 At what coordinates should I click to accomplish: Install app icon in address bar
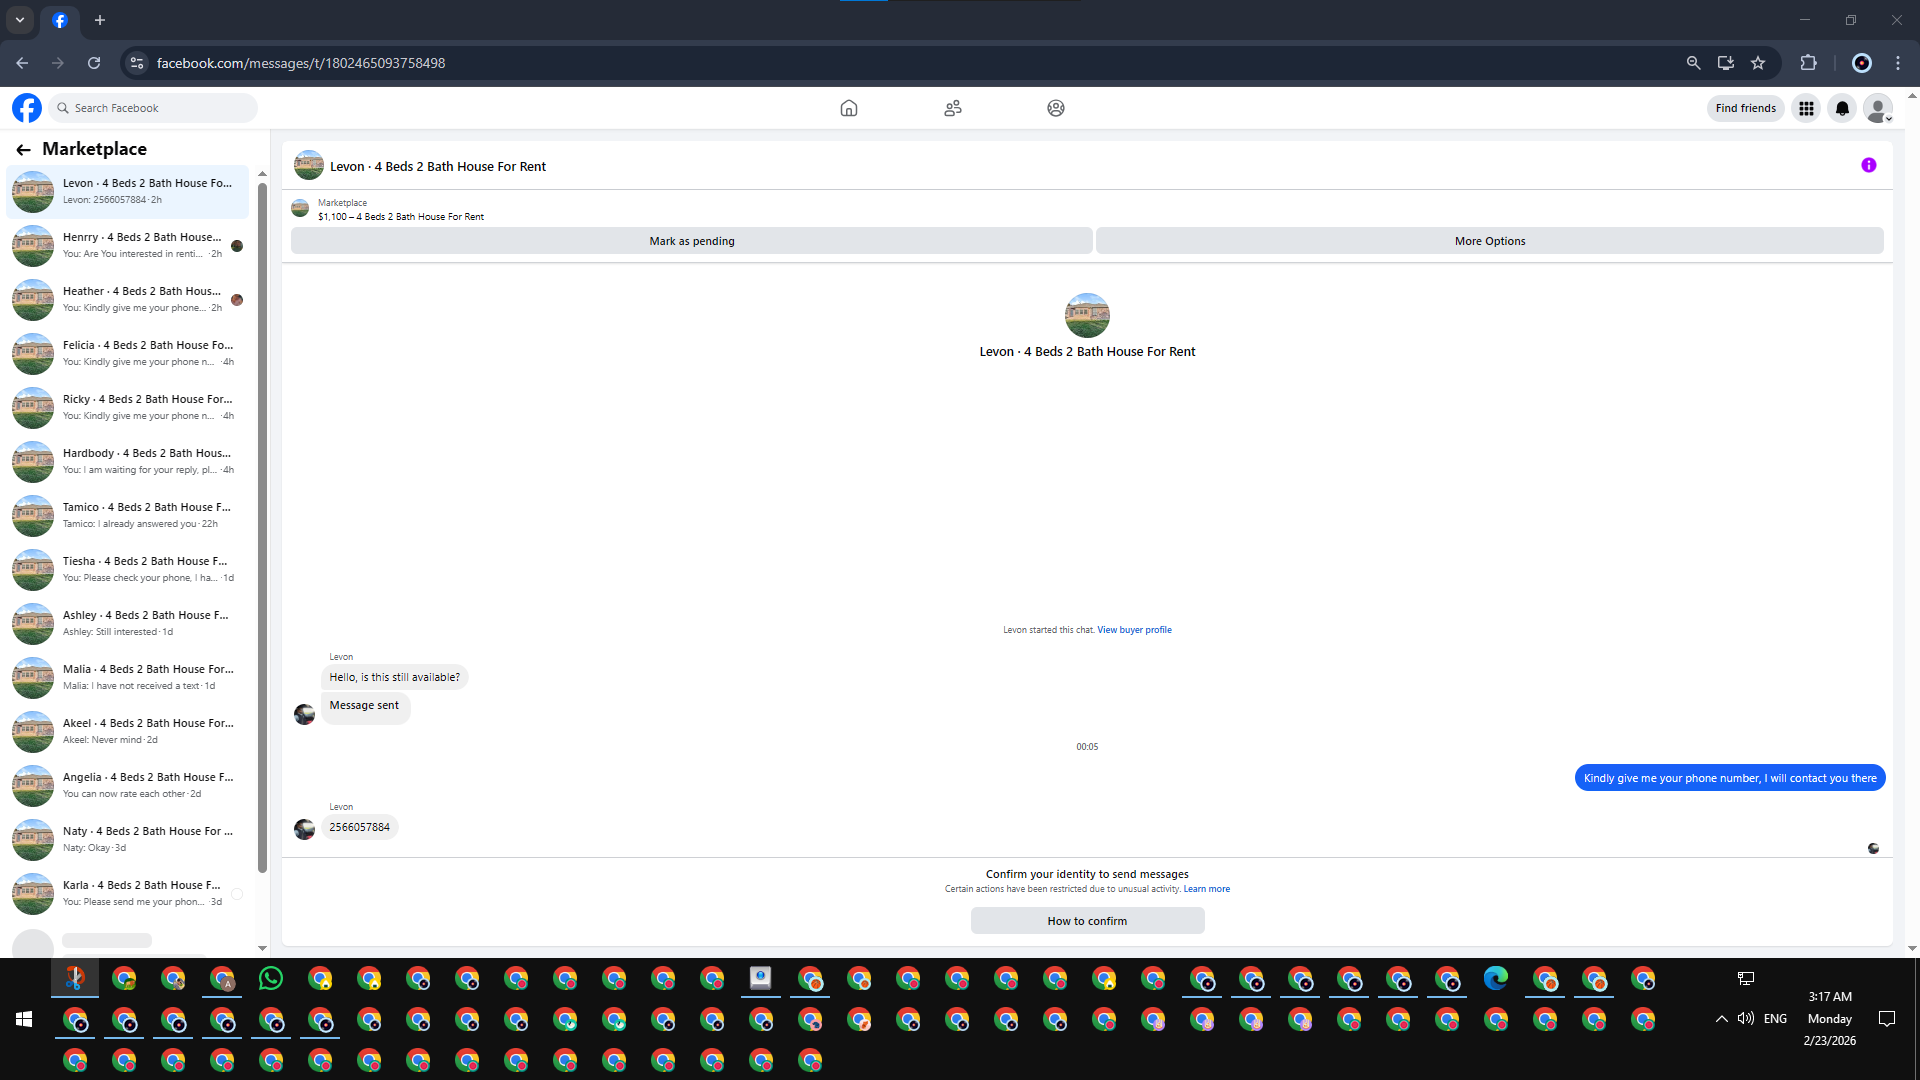pyautogui.click(x=1726, y=63)
